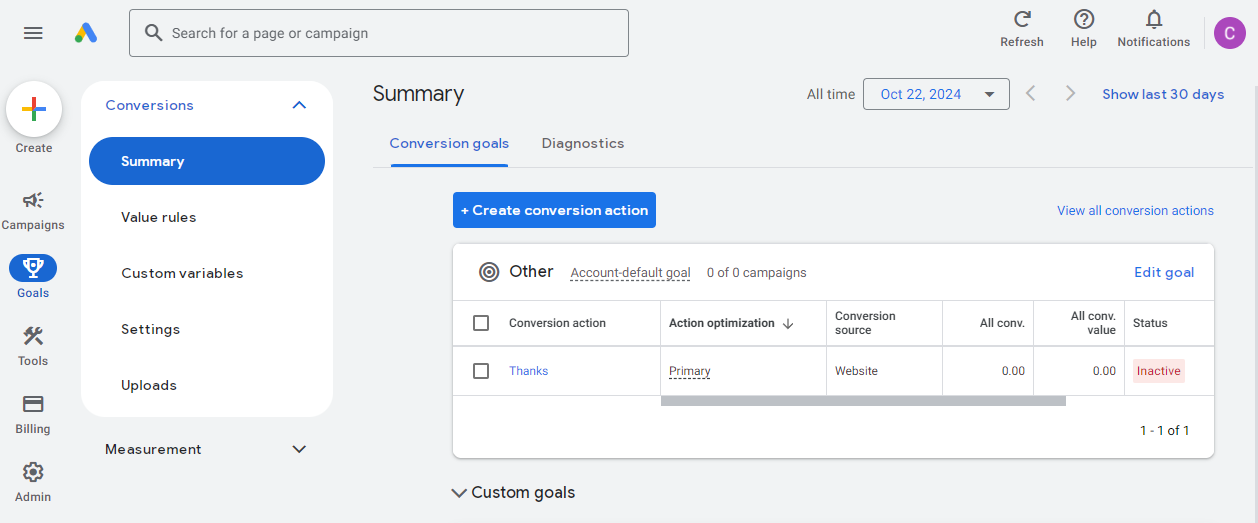Open the Admin gear in sidebar
The width and height of the screenshot is (1258, 523).
[x=33, y=472]
